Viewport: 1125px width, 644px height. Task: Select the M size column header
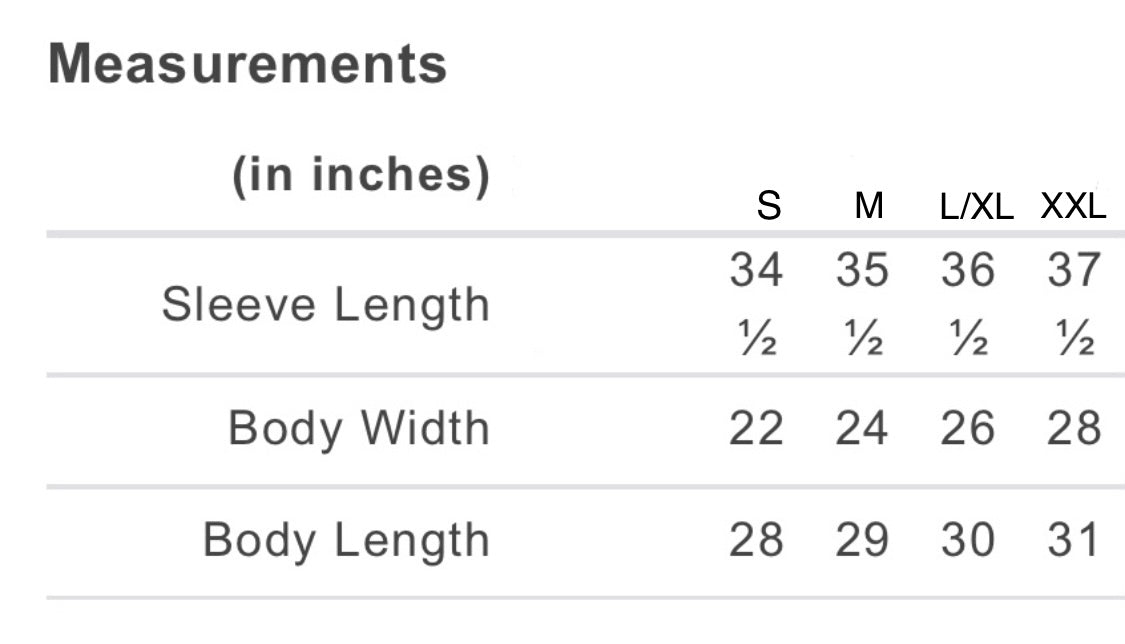coord(869,206)
